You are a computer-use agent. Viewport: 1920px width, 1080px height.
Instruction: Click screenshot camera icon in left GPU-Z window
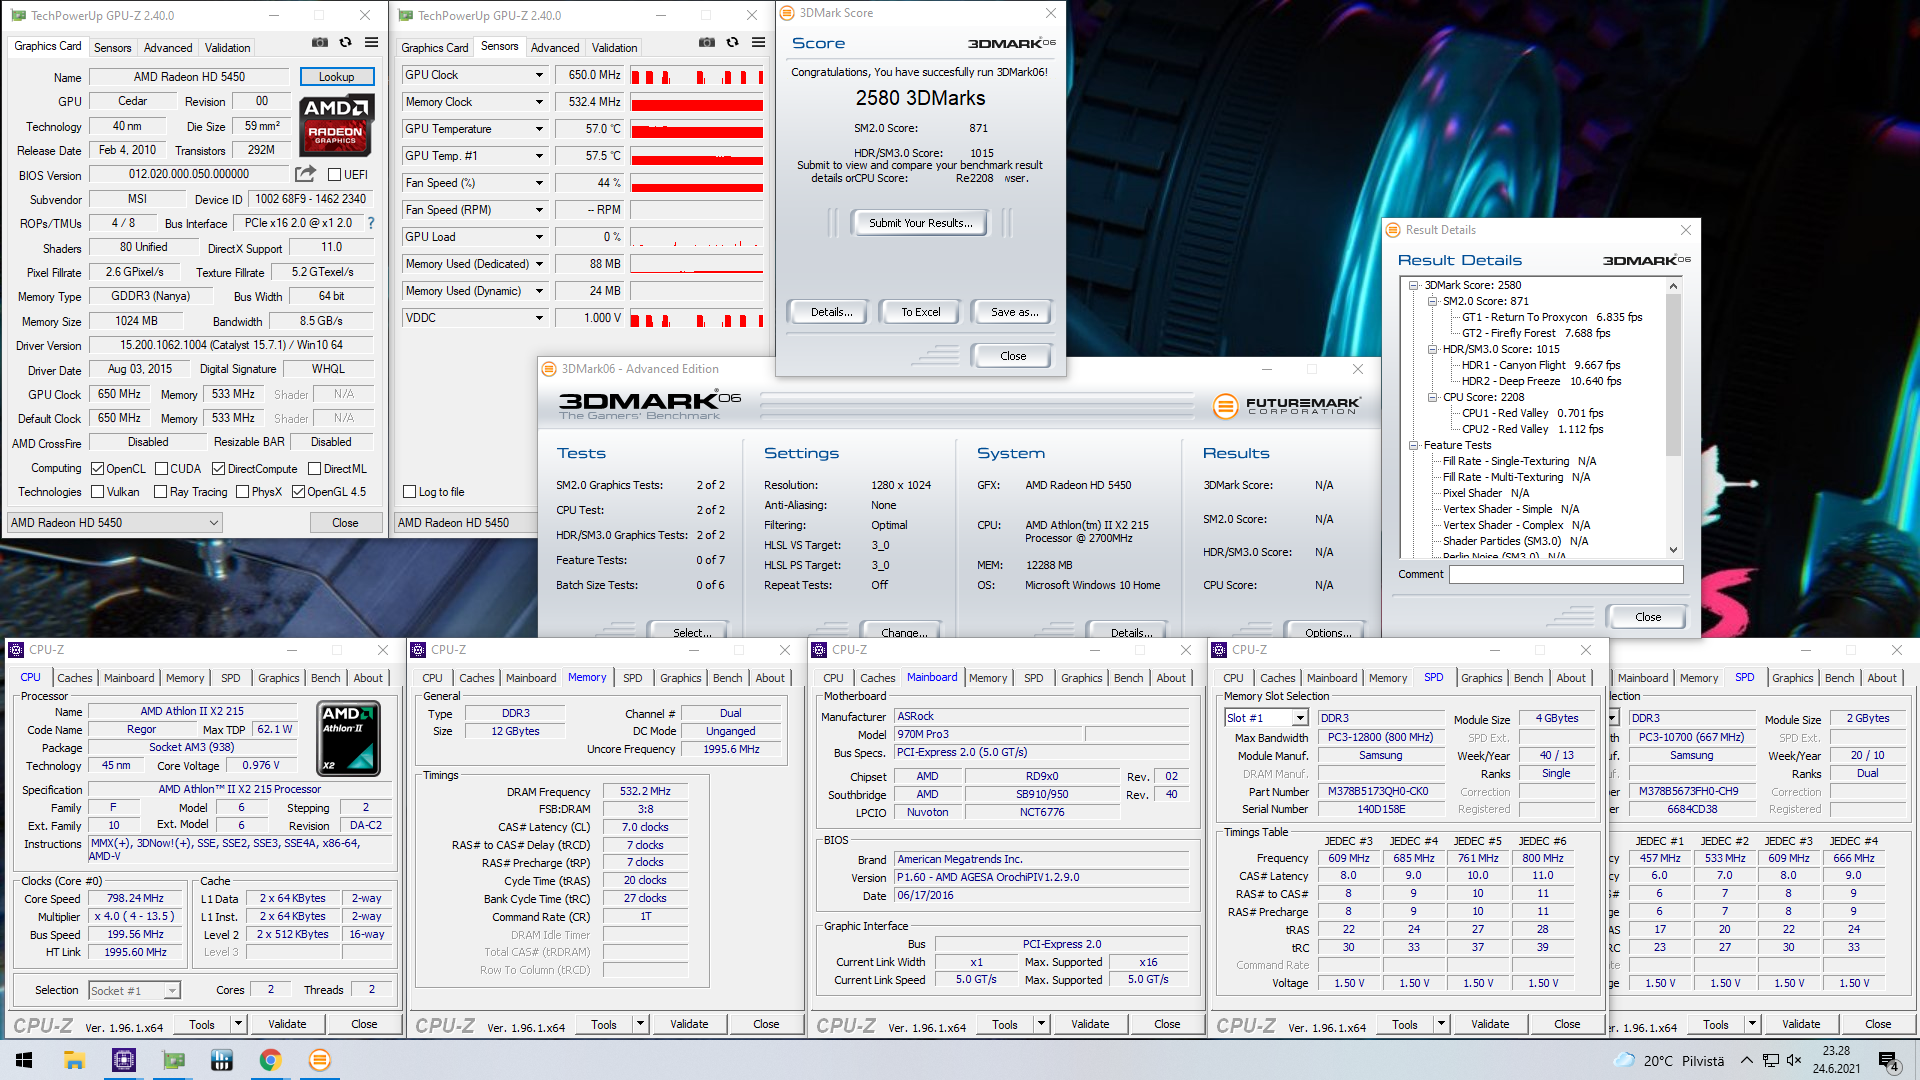pos(320,43)
